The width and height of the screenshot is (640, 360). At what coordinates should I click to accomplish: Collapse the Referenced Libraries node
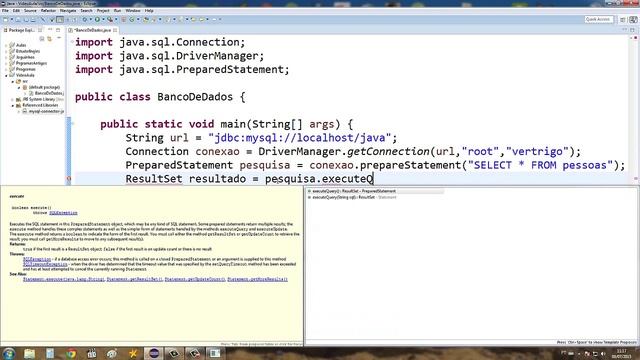point(12,106)
